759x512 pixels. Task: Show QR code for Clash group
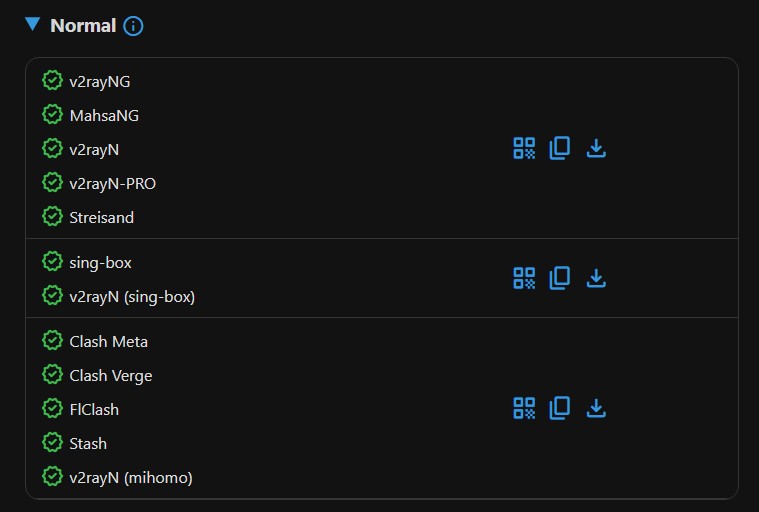[x=524, y=408]
